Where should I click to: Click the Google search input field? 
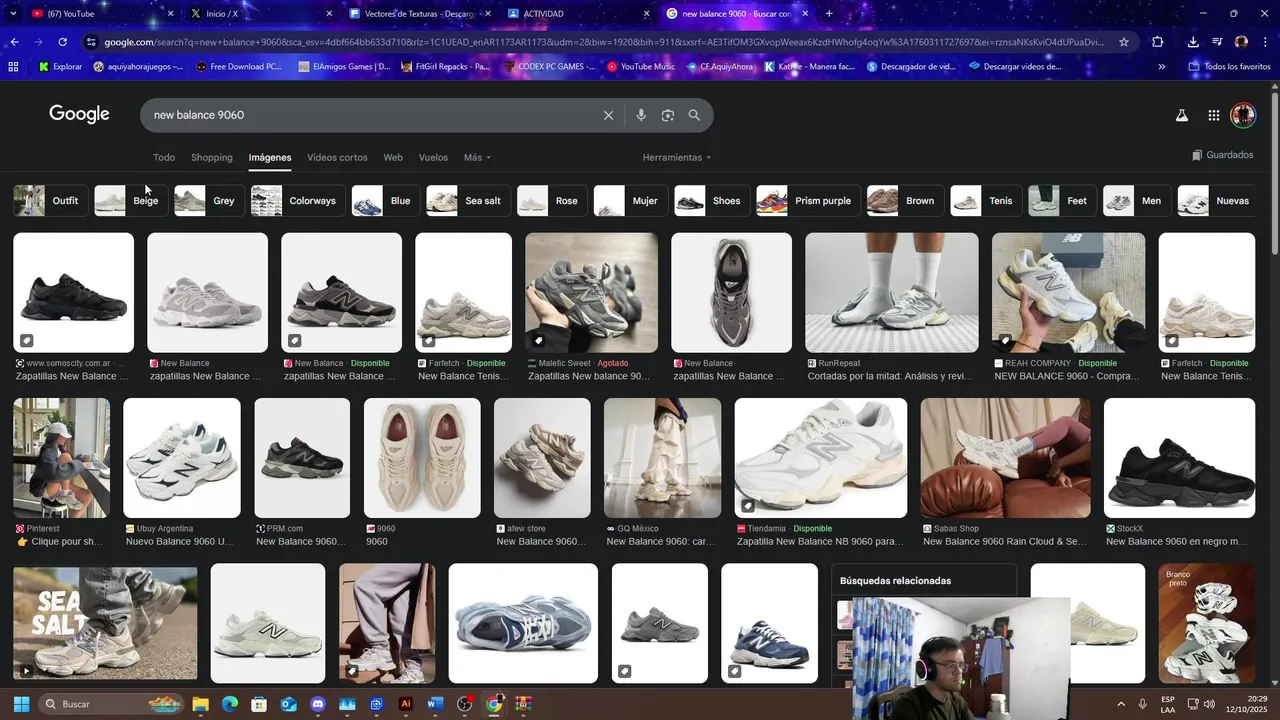click(x=370, y=115)
